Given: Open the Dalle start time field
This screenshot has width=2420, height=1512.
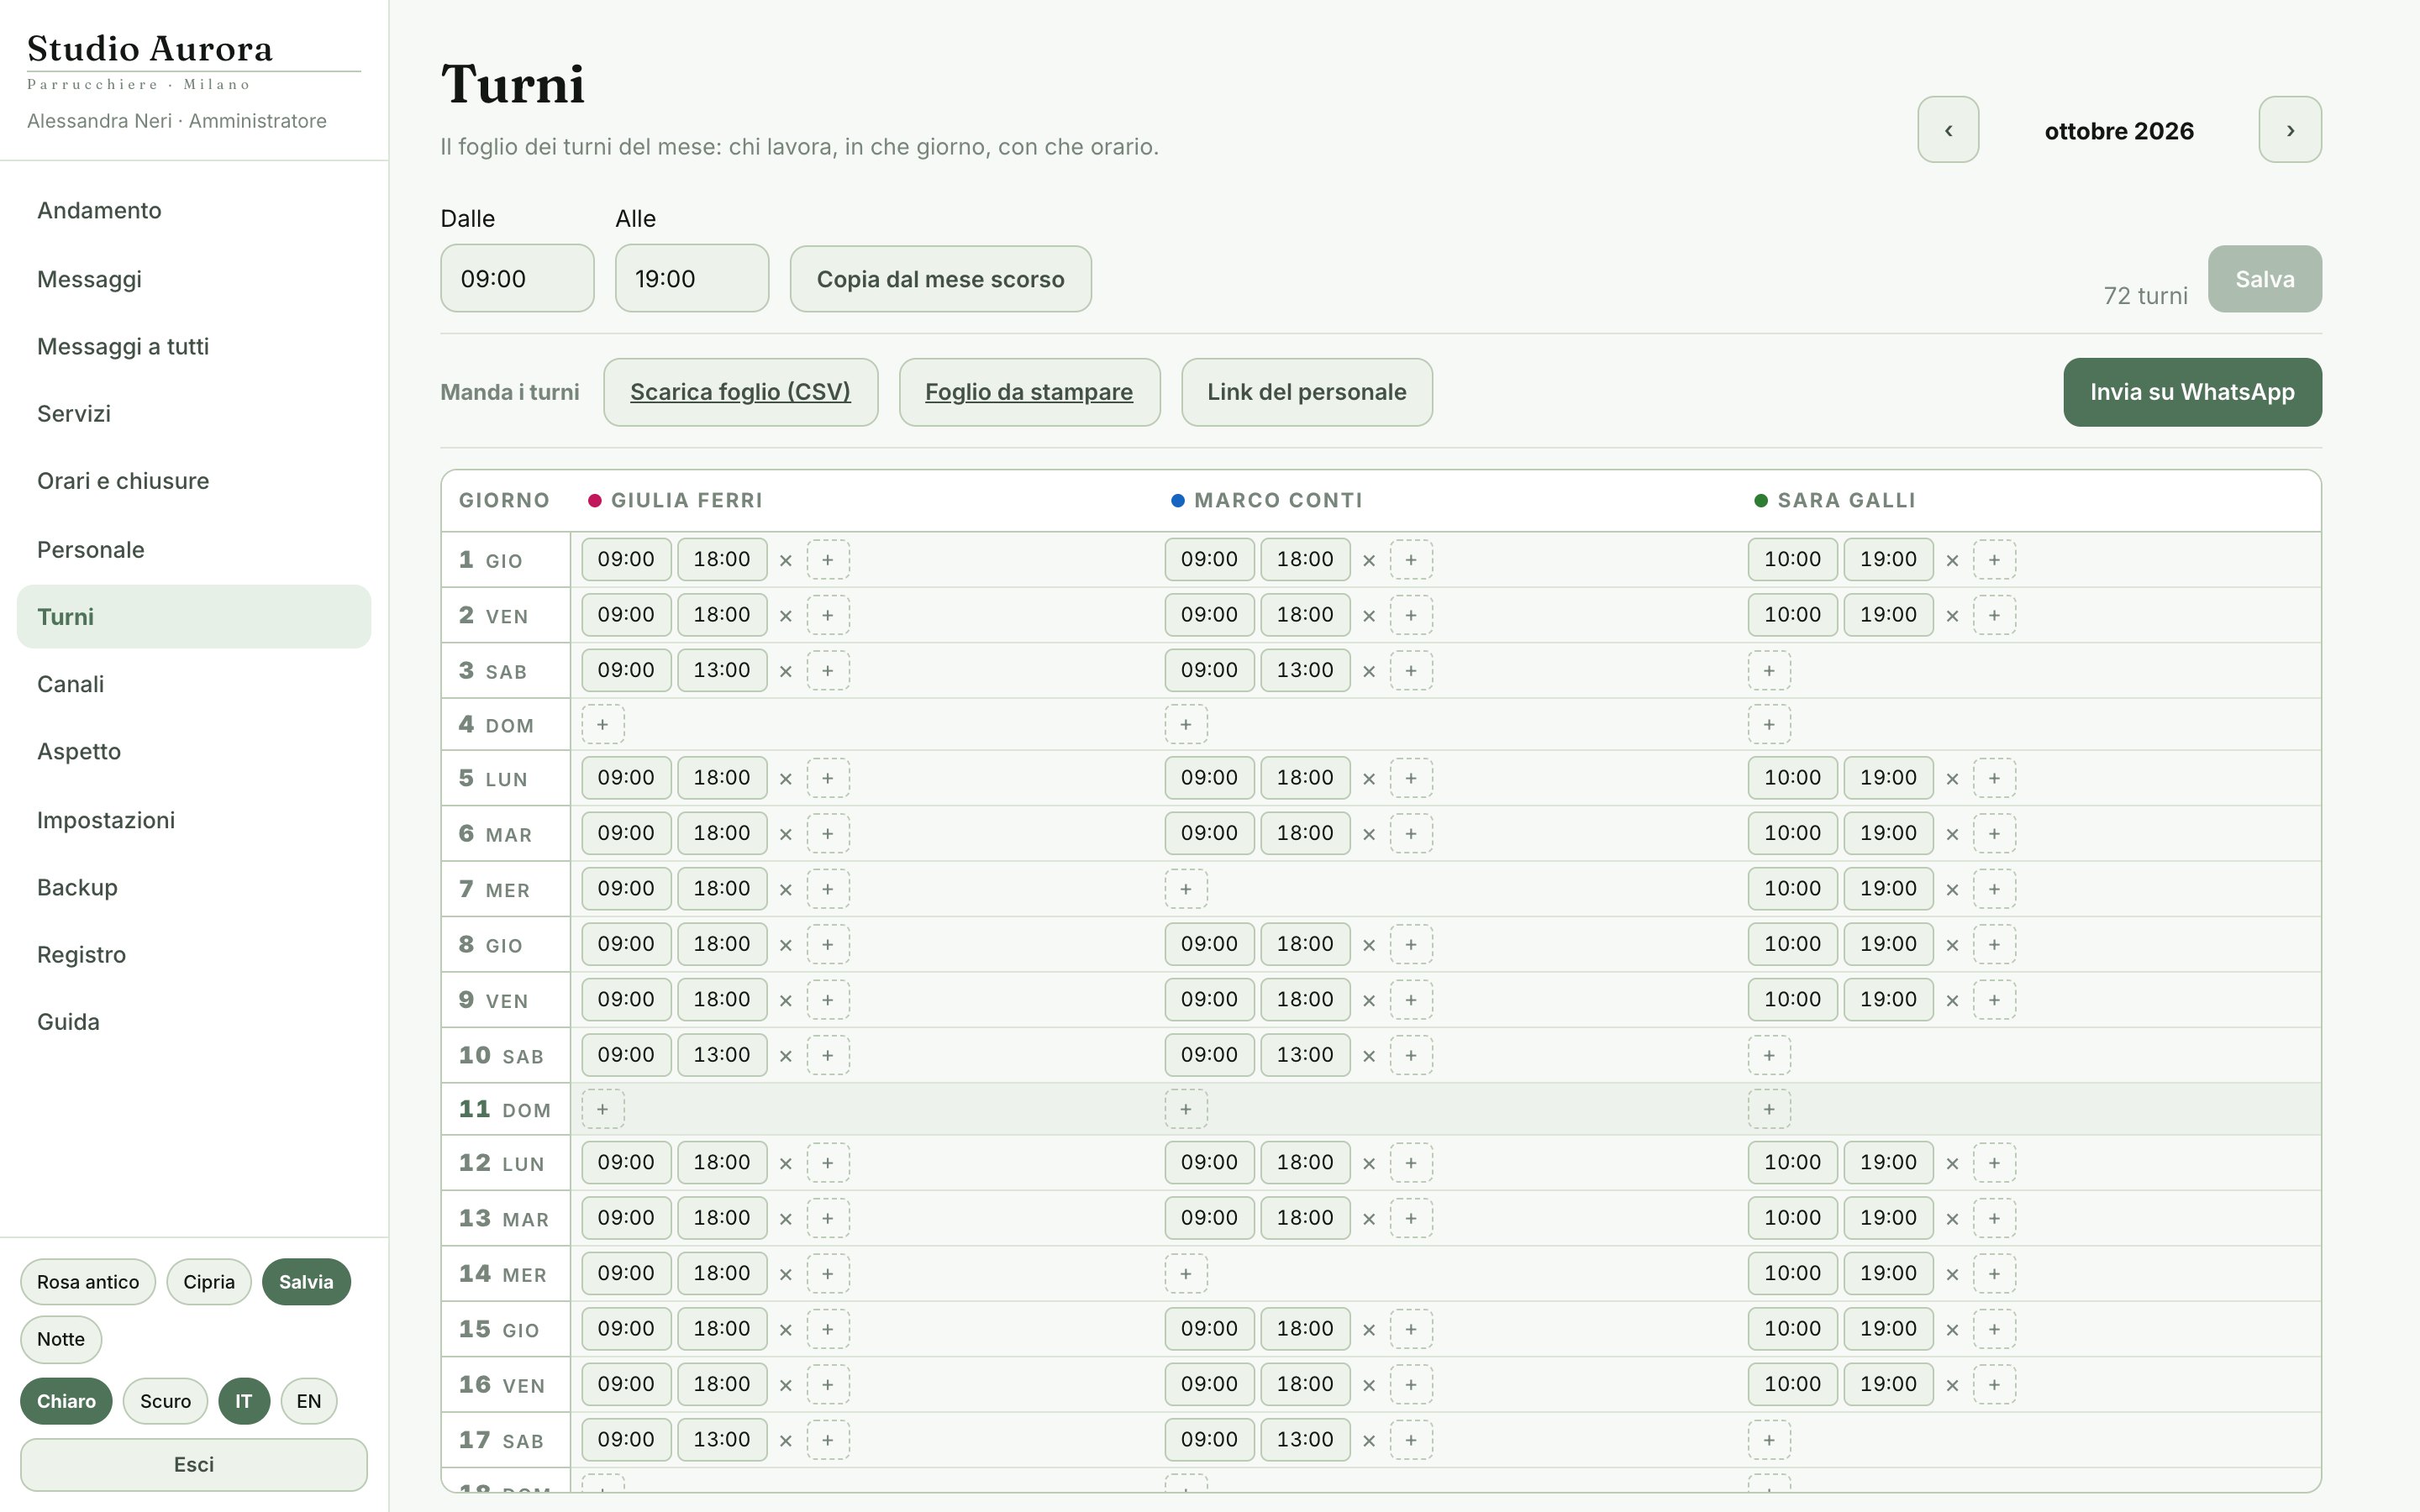Looking at the screenshot, I should (x=517, y=279).
